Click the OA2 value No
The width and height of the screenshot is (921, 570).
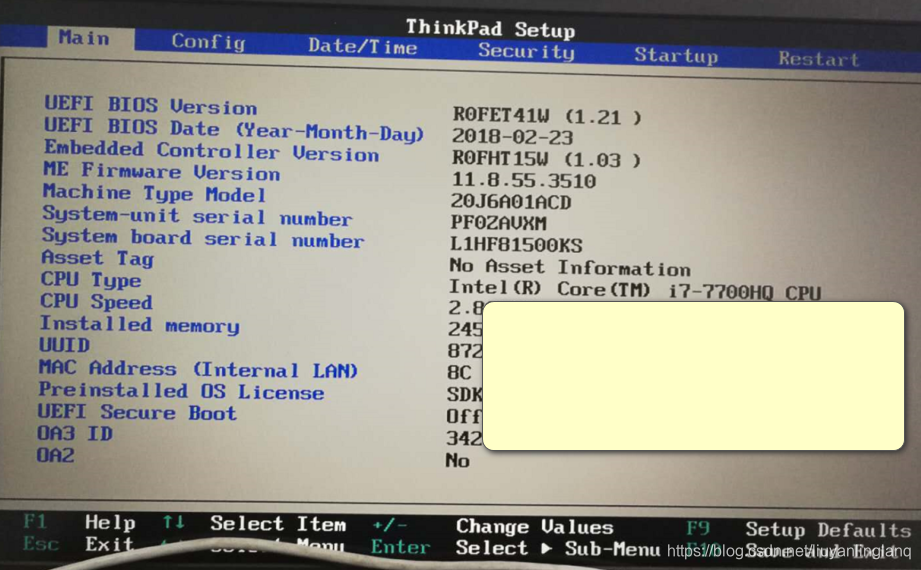click(458, 460)
